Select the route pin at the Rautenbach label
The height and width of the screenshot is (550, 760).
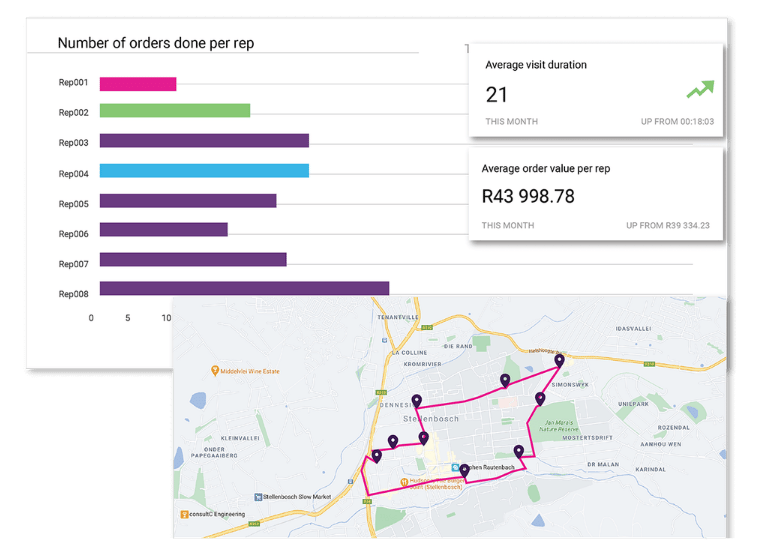(x=464, y=469)
